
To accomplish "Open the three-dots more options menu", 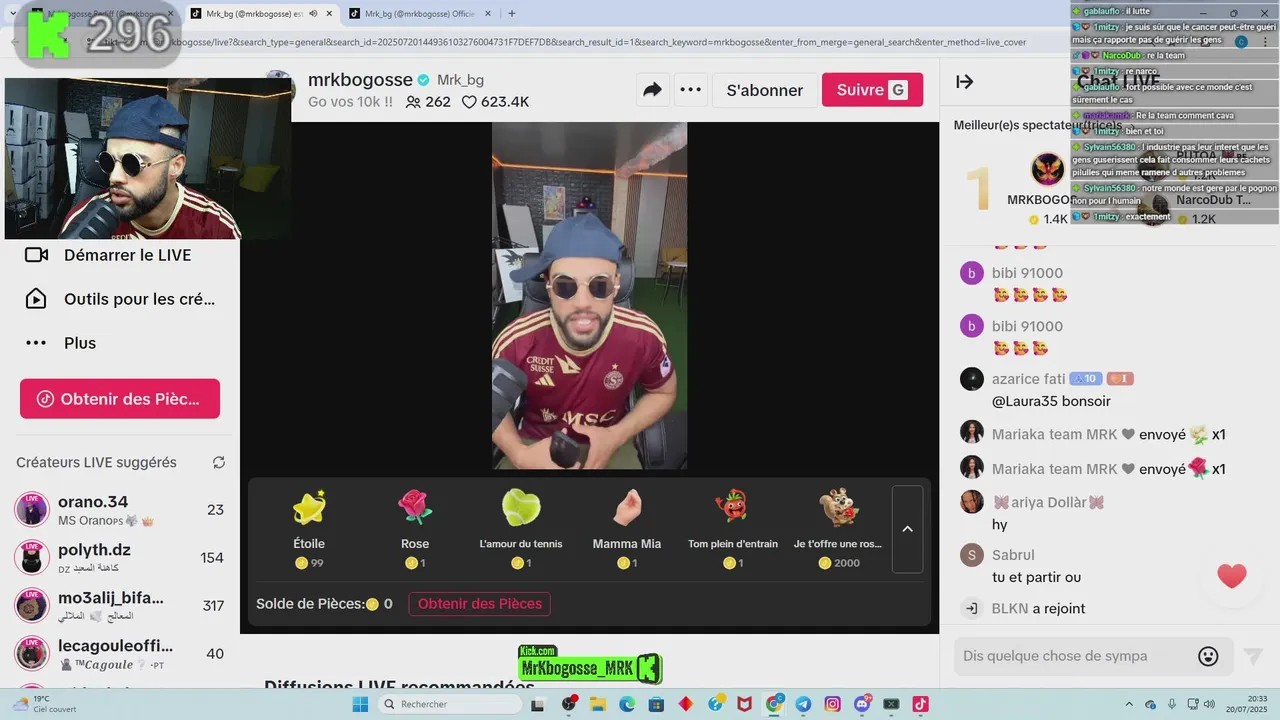I will [x=690, y=90].
